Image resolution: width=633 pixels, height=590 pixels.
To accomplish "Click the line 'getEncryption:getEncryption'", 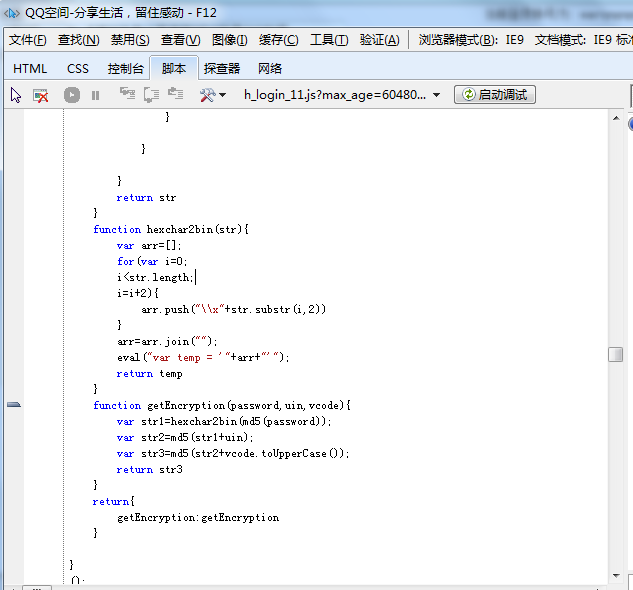I will (198, 518).
